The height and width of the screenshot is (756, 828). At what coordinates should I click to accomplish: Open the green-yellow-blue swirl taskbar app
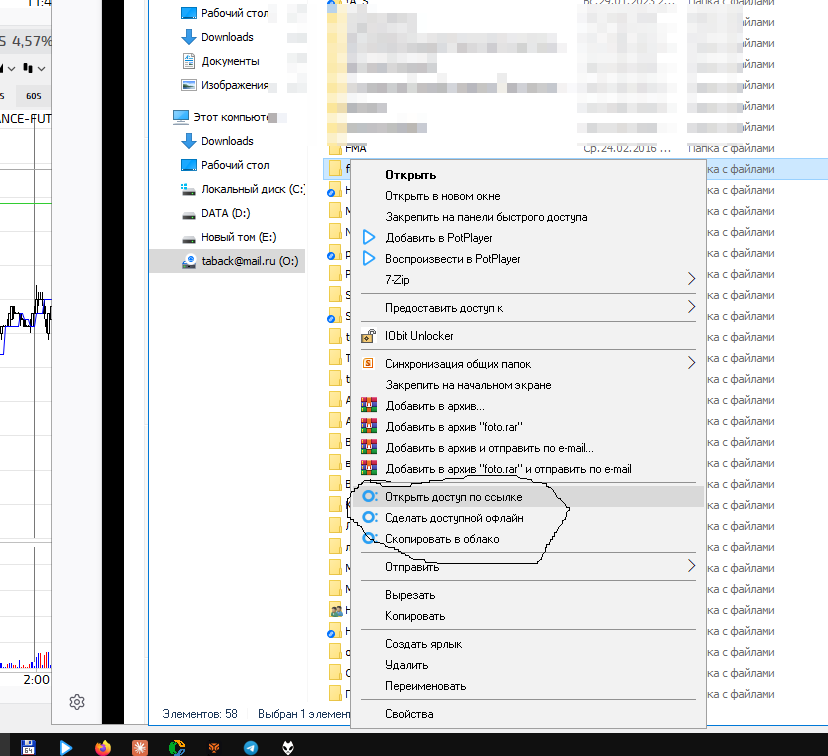point(177,748)
